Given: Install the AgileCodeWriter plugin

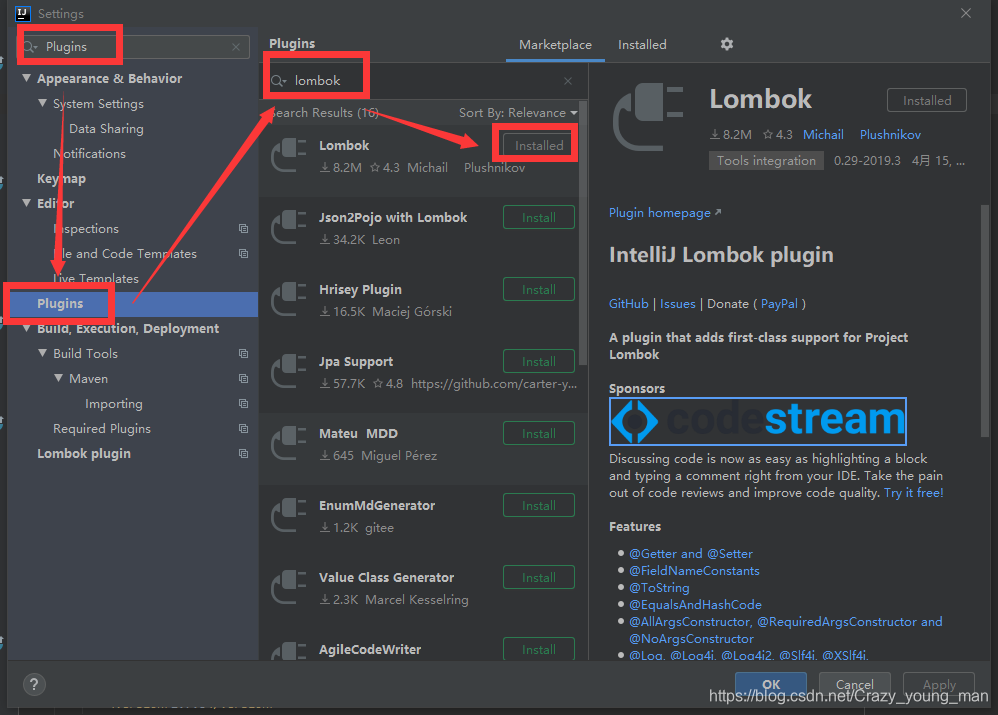Looking at the screenshot, I should click(x=538, y=649).
